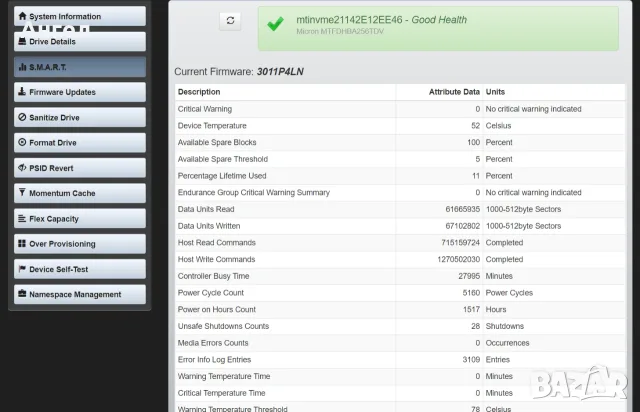Select drive name mtinvme21142E12EE46

tap(349, 20)
